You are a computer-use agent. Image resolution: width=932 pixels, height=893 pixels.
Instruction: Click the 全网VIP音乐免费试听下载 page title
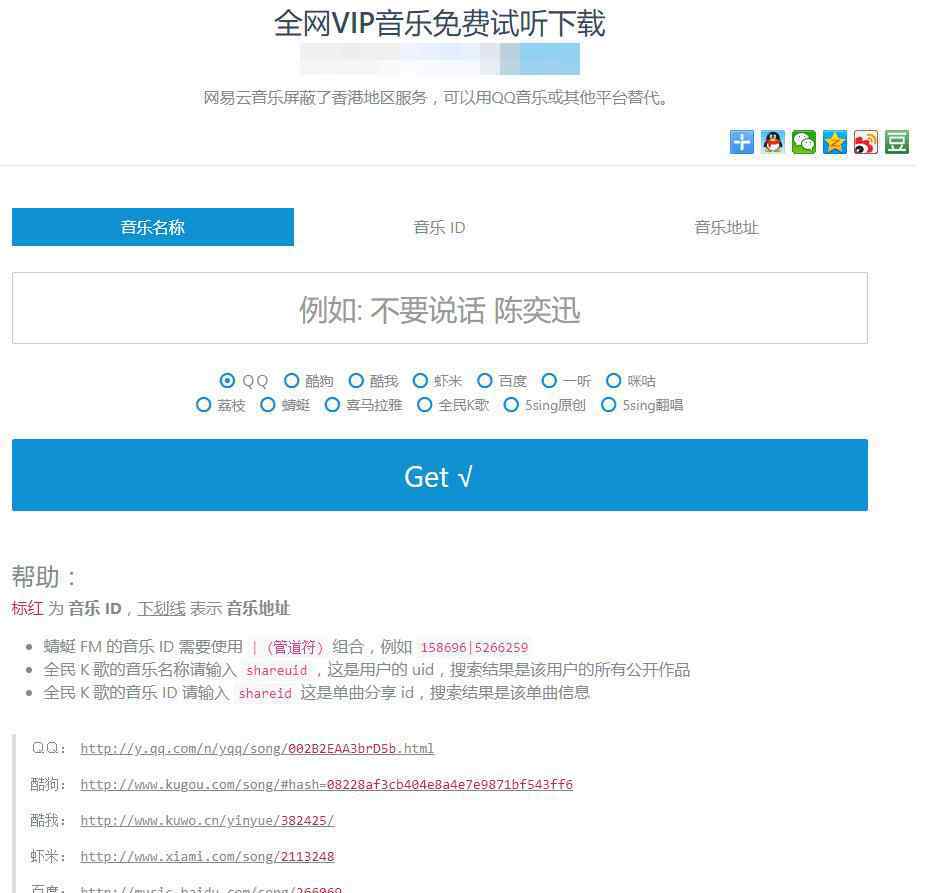pos(439,24)
